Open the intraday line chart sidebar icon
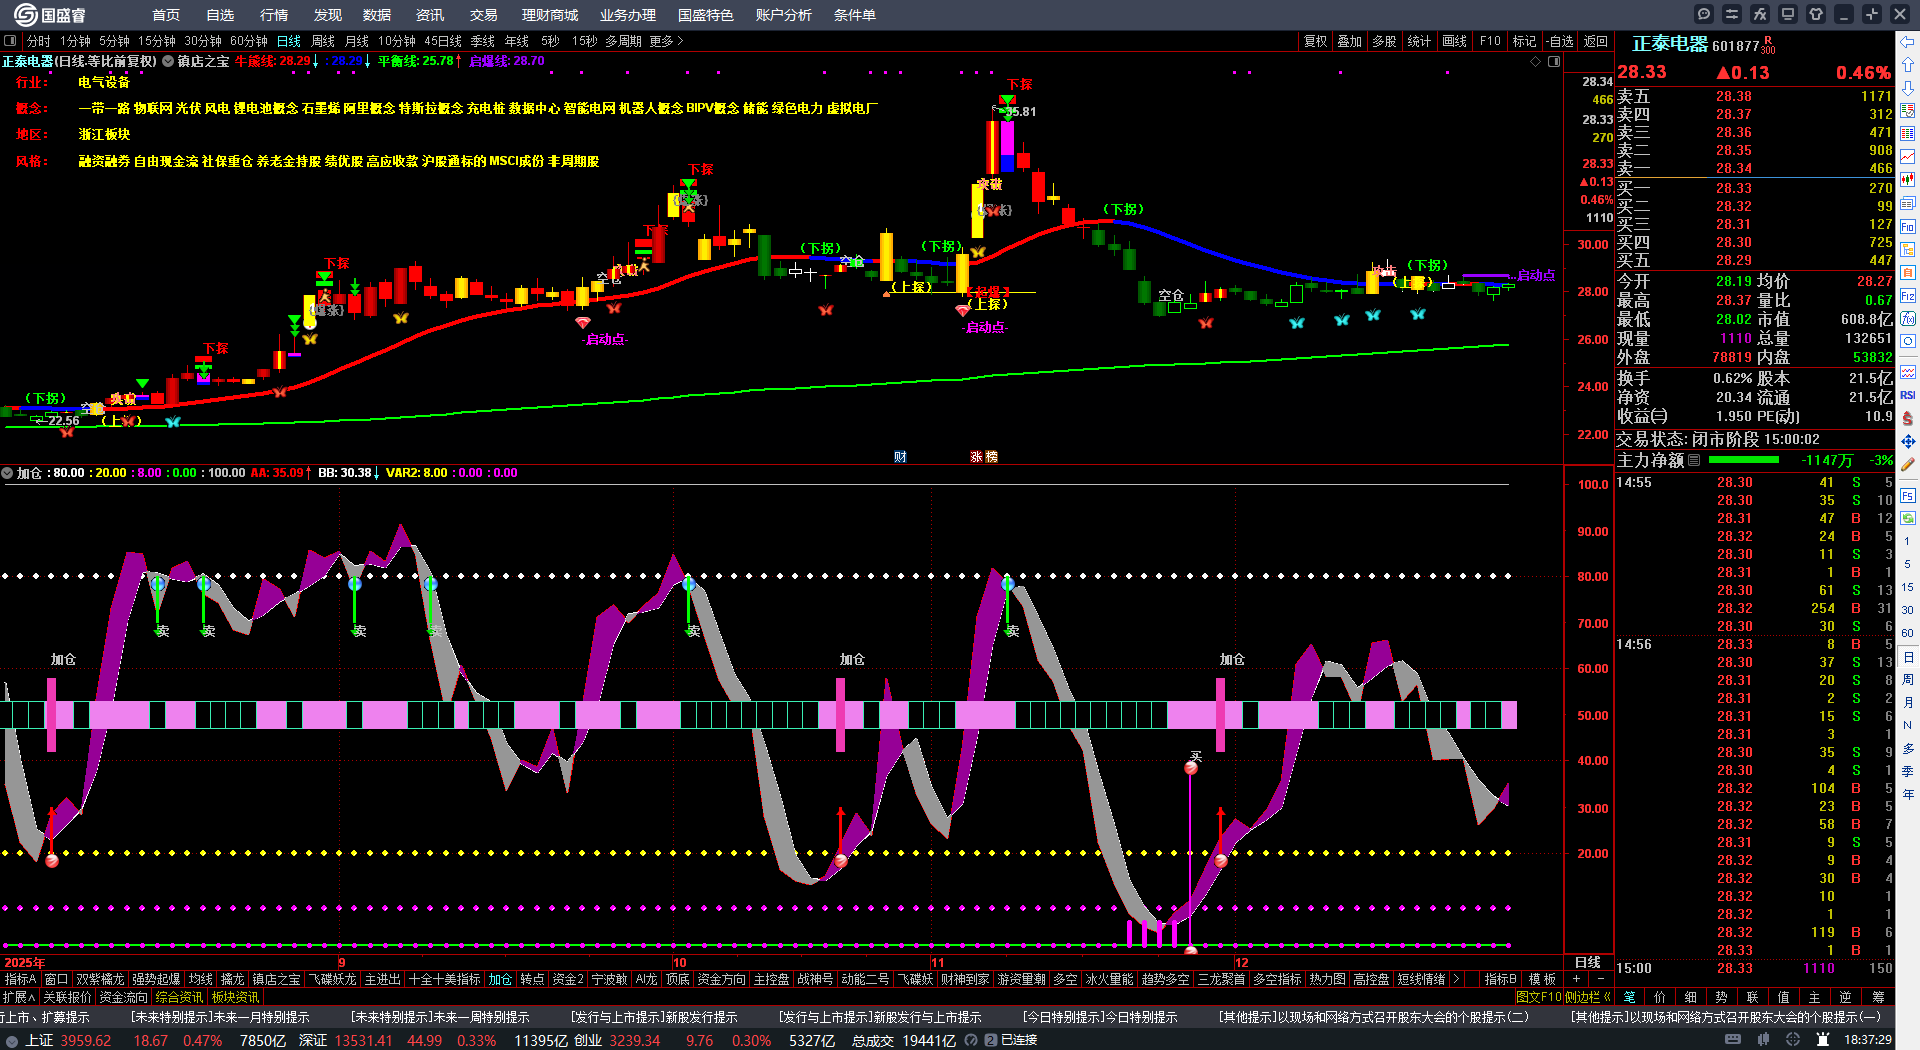Image resolution: width=1920 pixels, height=1050 pixels. (1908, 157)
